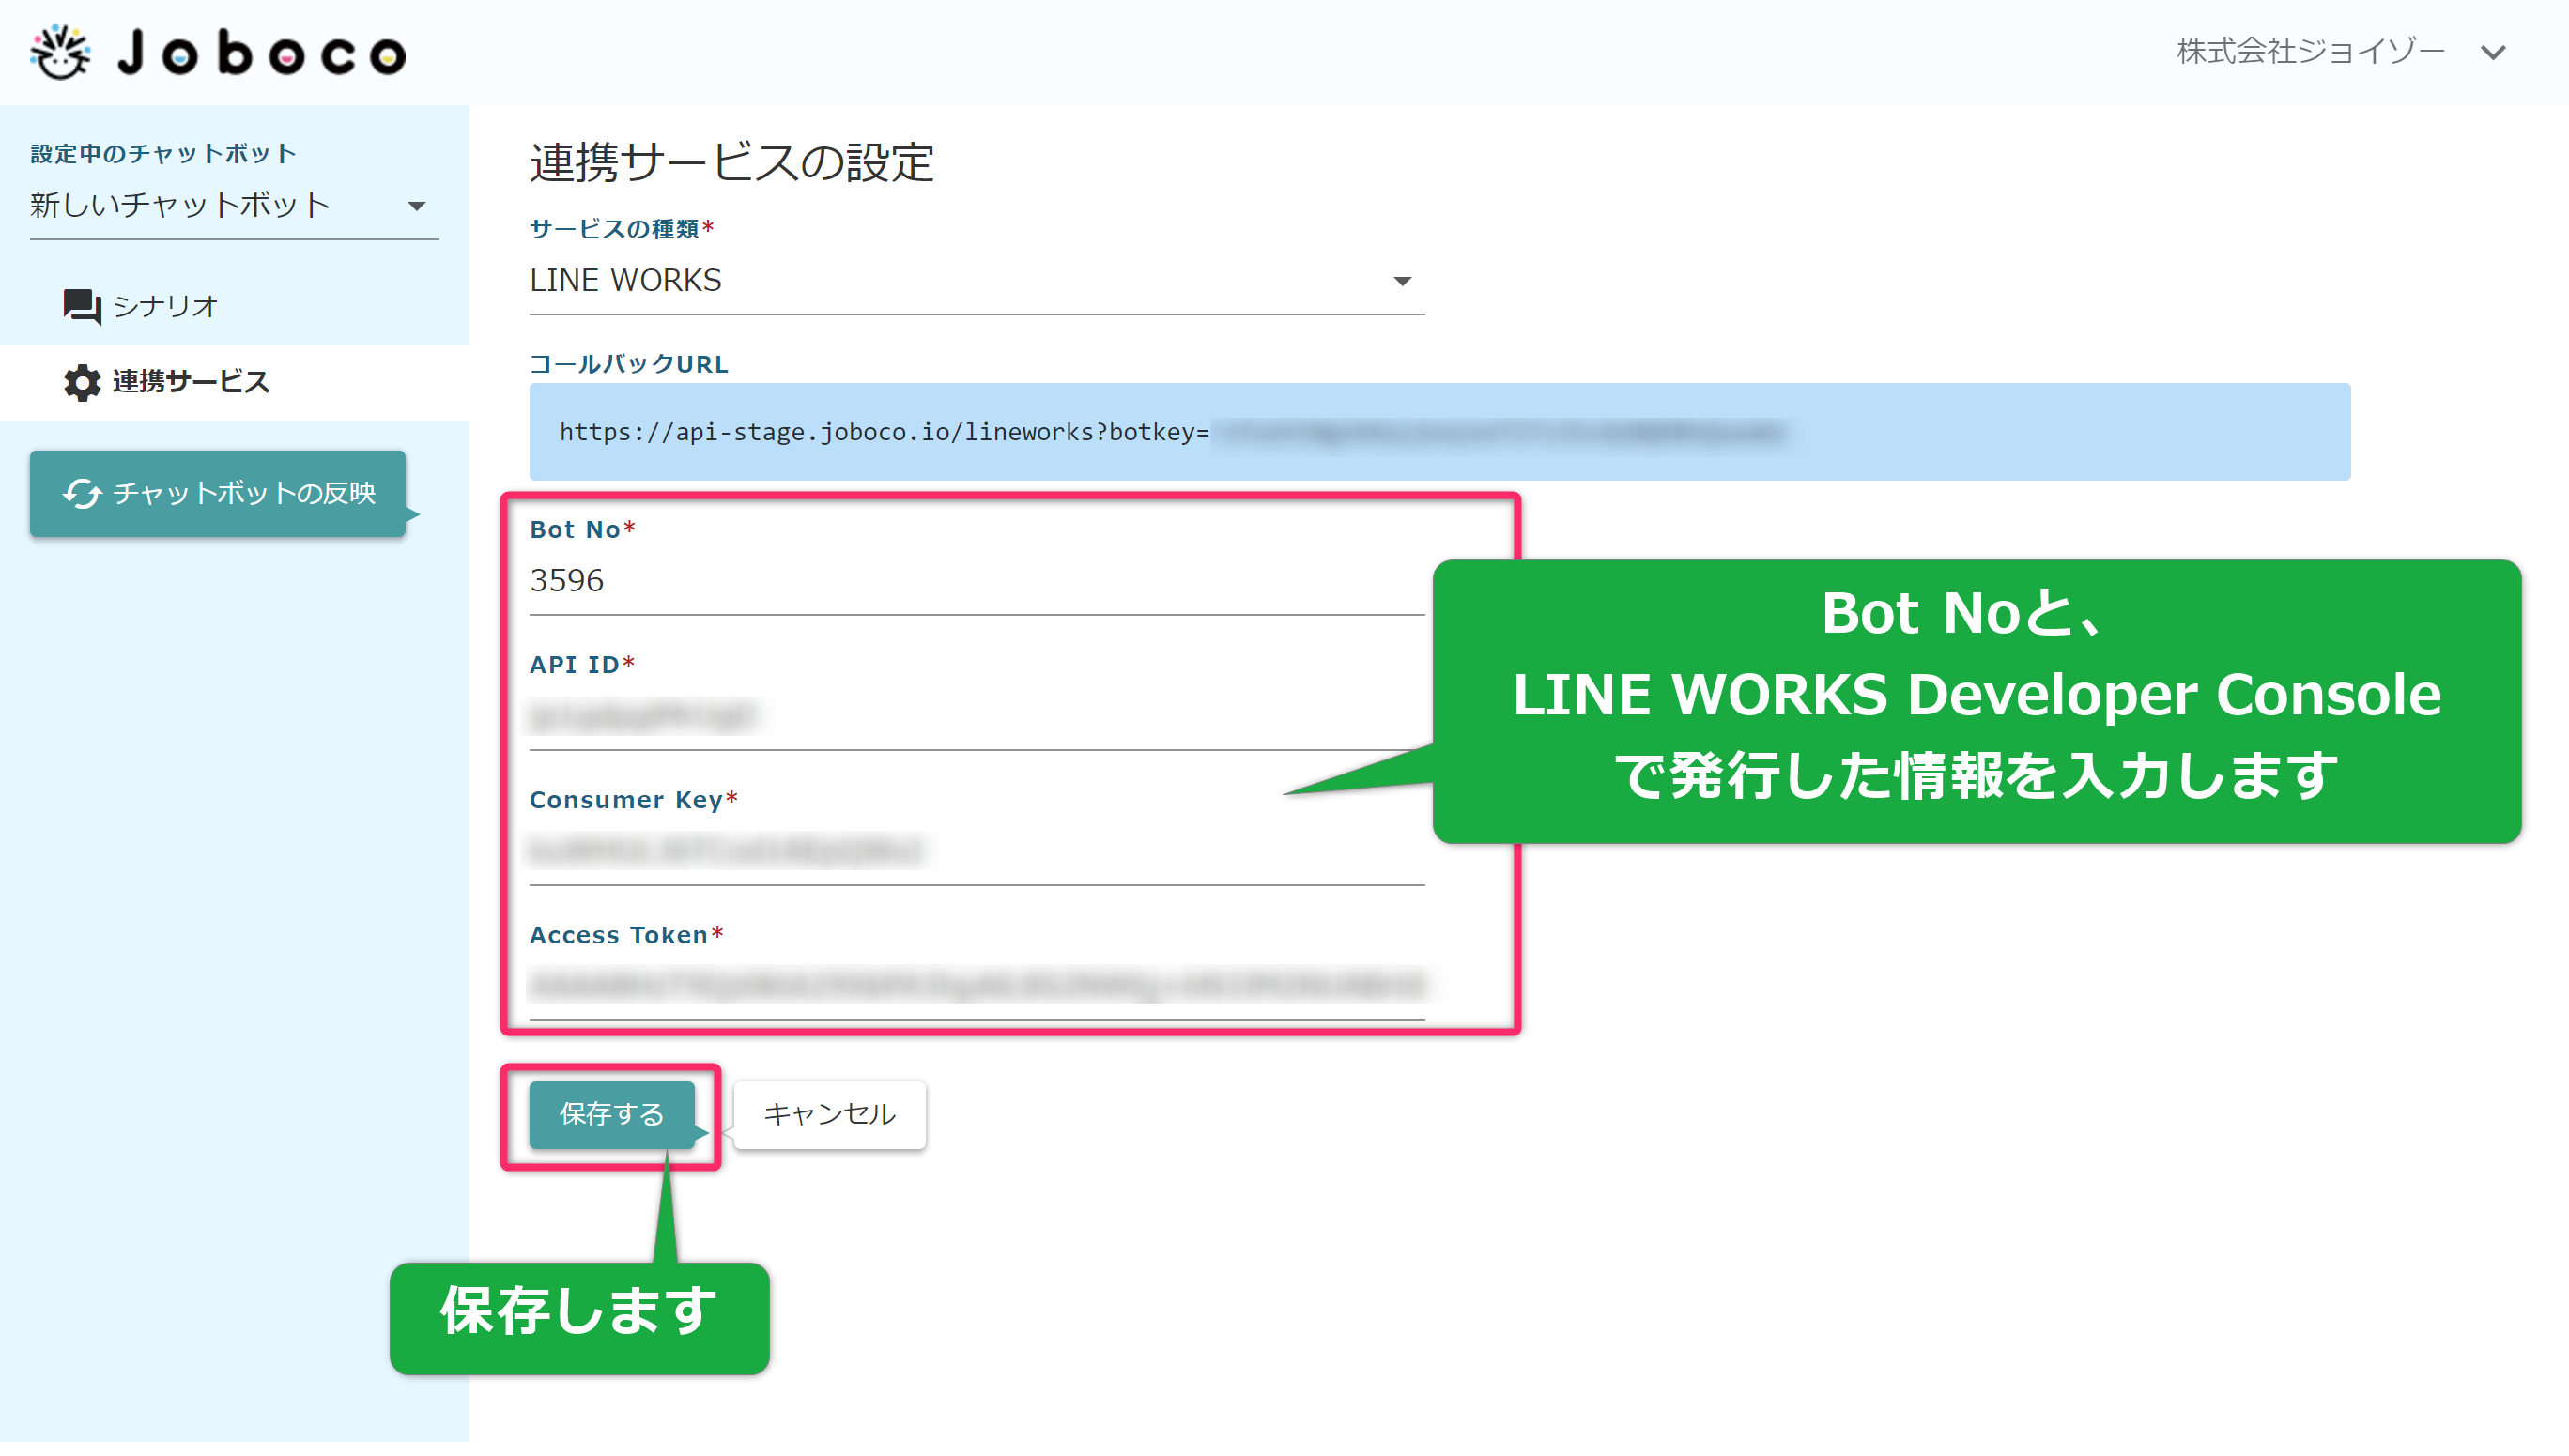Click the 連携サービス gear icon
This screenshot has height=1456, width=2569.
pyautogui.click(x=82, y=382)
